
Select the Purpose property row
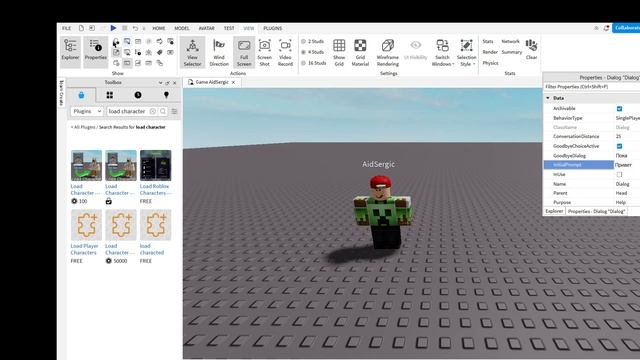[x=592, y=202]
